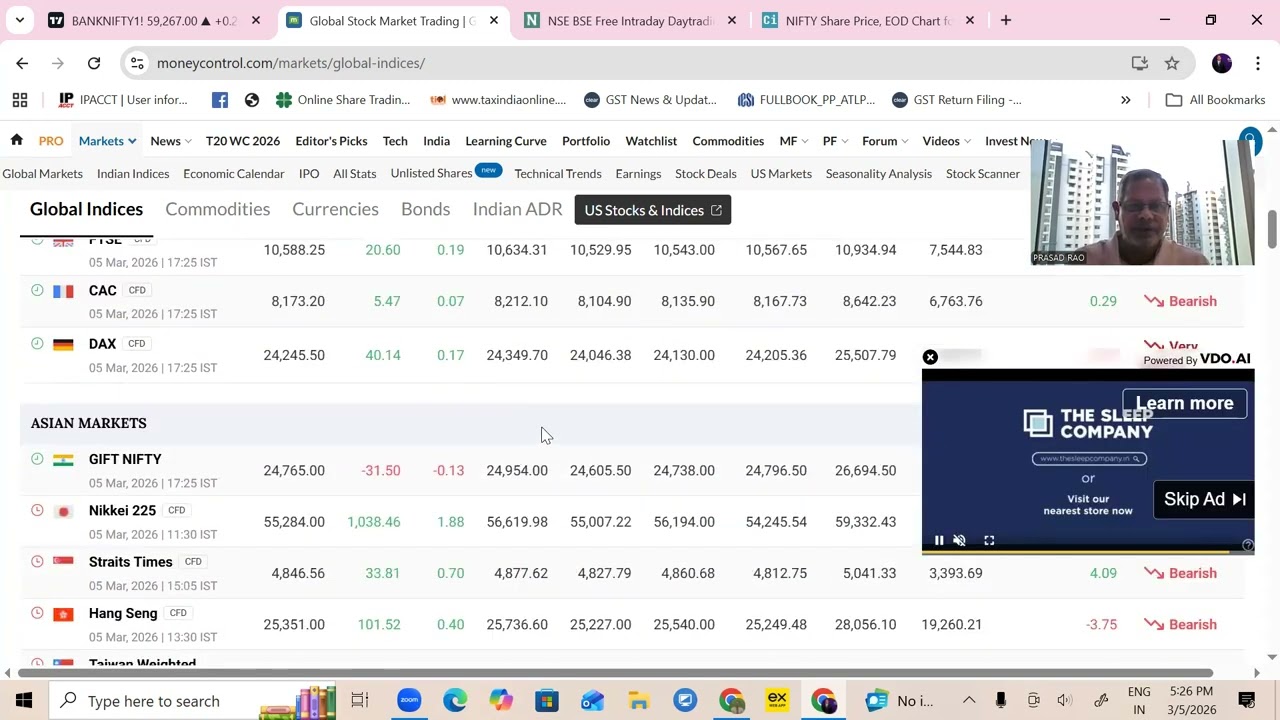
Task: Open the T20 WC 2026 link
Action: point(243,141)
